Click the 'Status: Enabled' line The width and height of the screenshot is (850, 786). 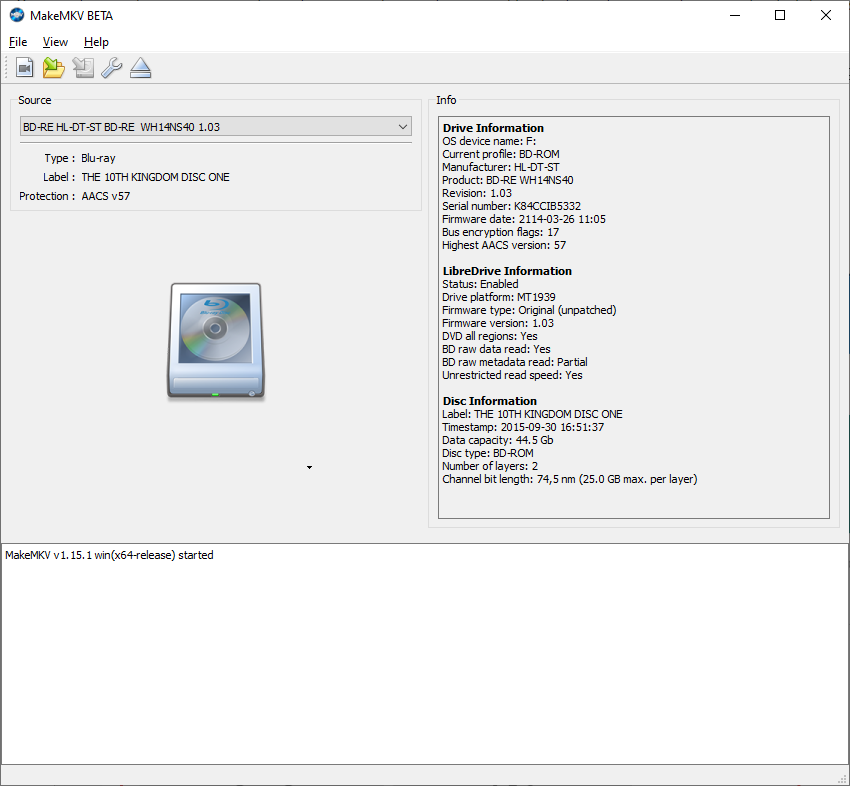[x=480, y=284]
